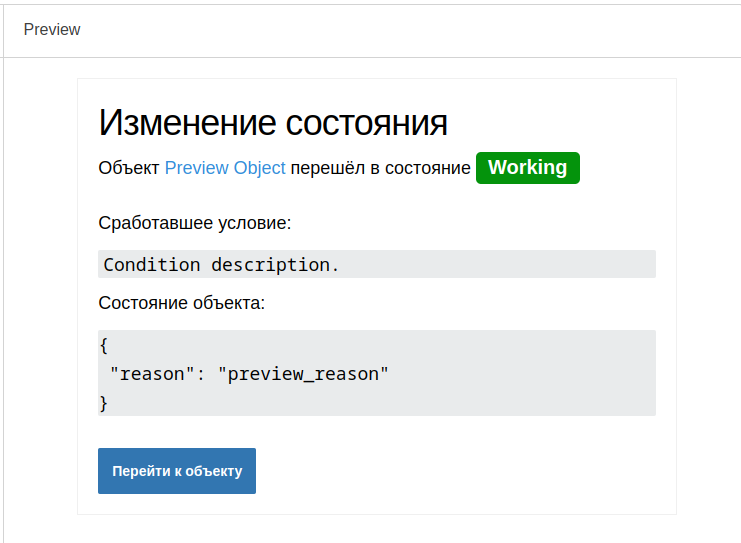
Task: Click the Изменение состояния heading
Action: [273, 123]
